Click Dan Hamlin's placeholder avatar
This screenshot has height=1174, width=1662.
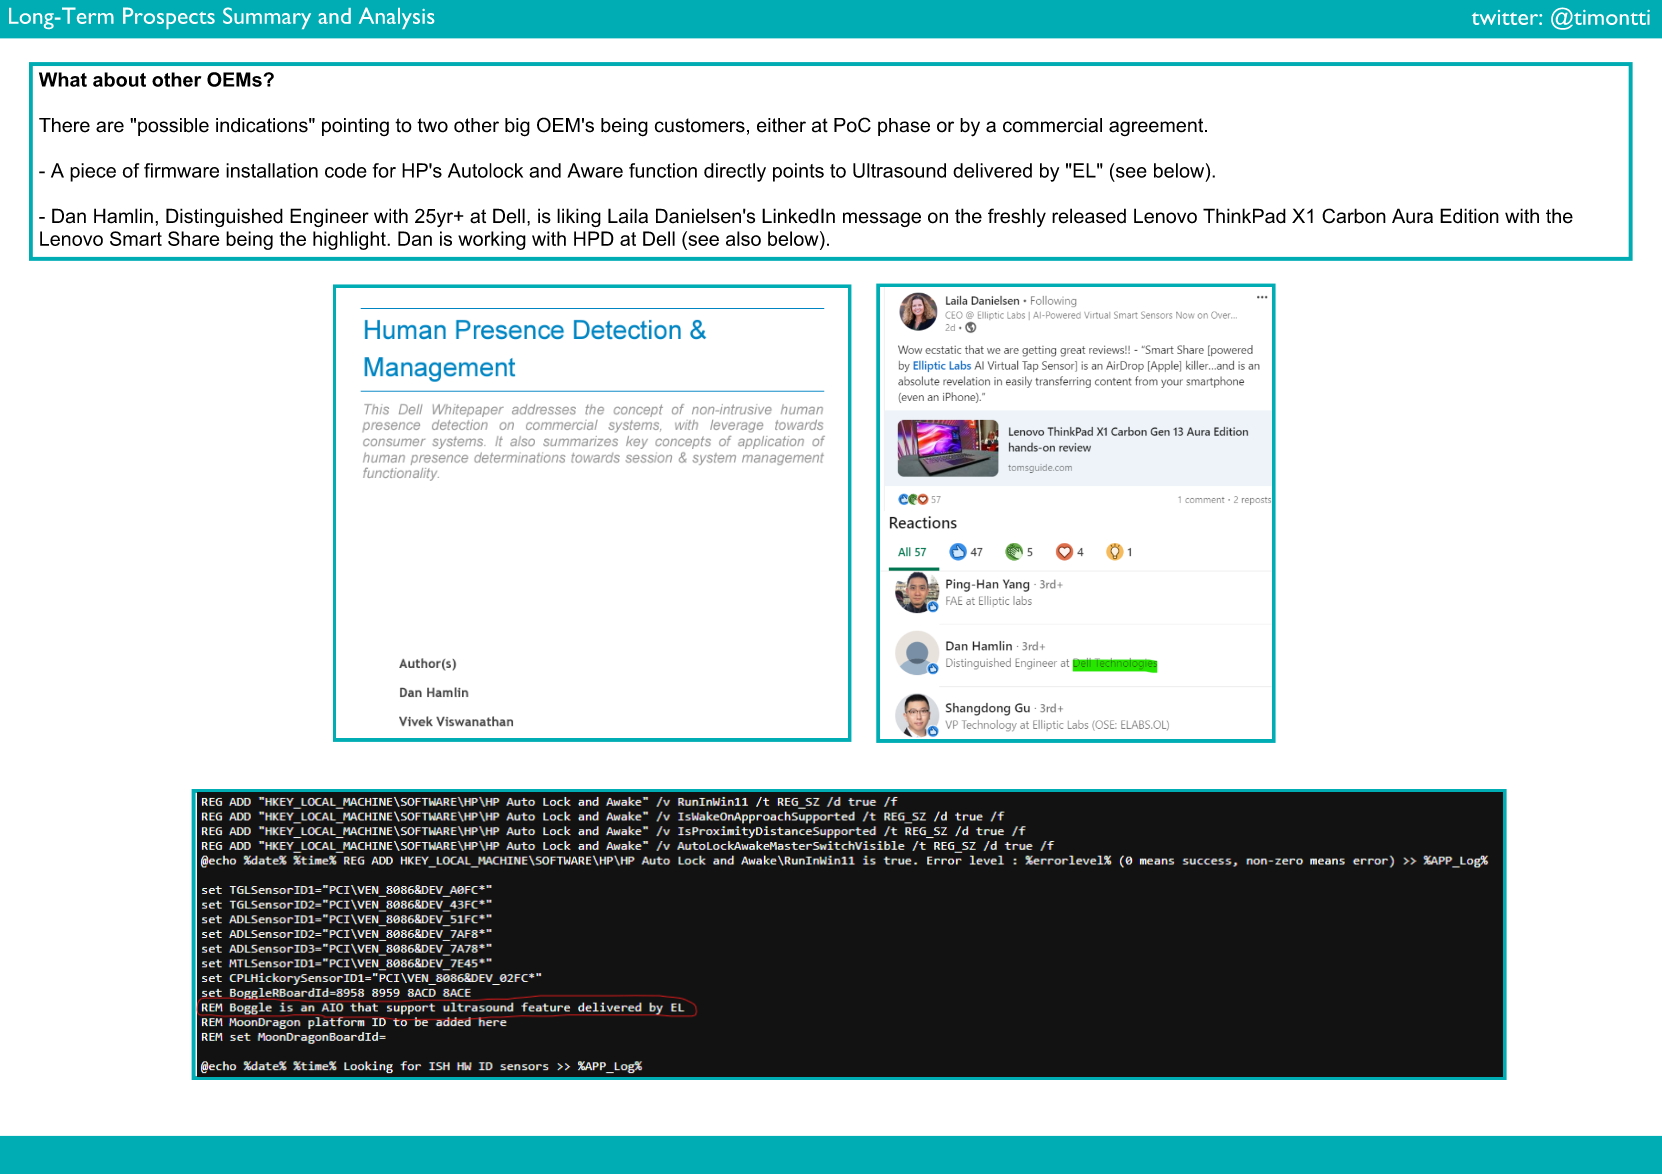(916, 654)
